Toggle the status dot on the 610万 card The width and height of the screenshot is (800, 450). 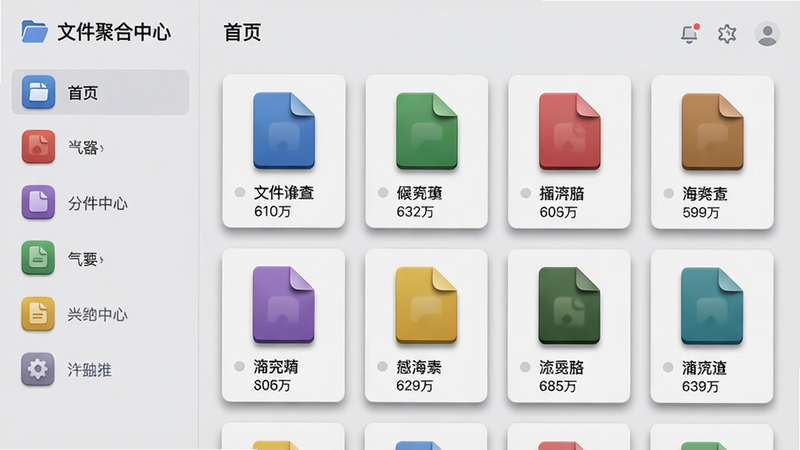pos(240,192)
